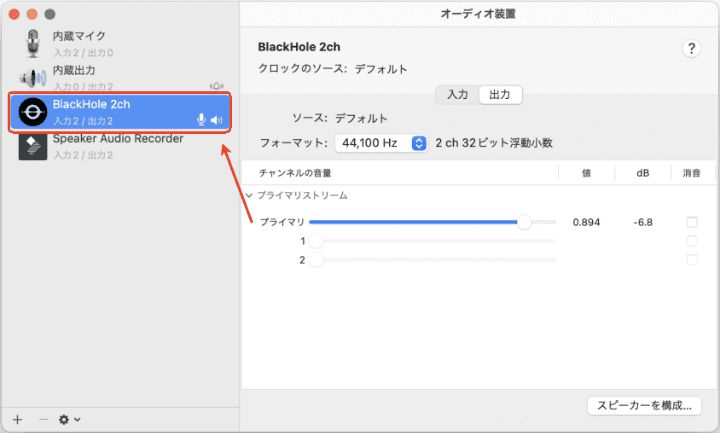The height and width of the screenshot is (433, 720).
Task: Toggle mute checkbox for channel 1
Action: coord(691,241)
